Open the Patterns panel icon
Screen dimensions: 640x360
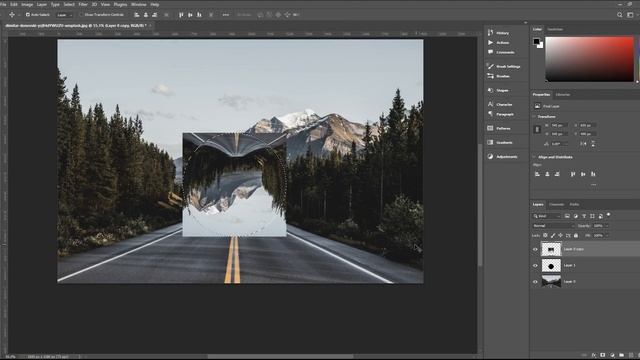click(490, 128)
